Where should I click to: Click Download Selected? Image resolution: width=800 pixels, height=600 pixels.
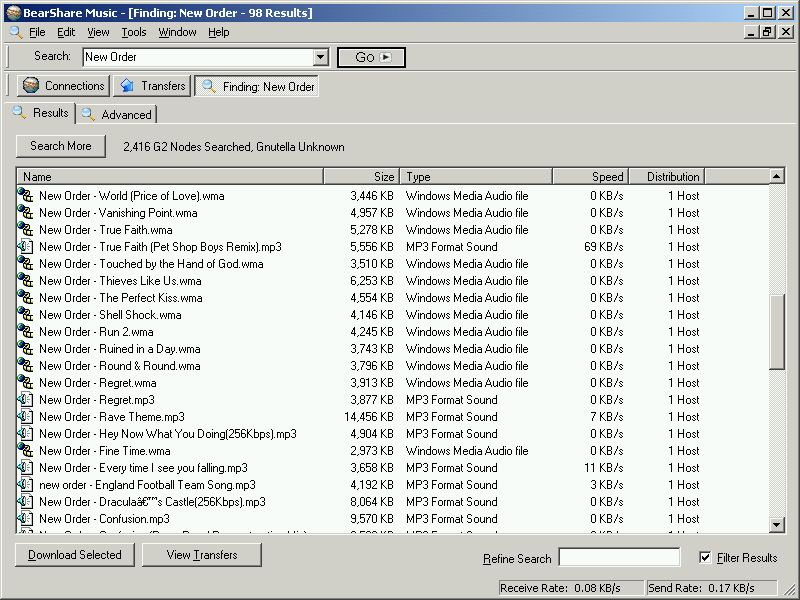pos(74,554)
